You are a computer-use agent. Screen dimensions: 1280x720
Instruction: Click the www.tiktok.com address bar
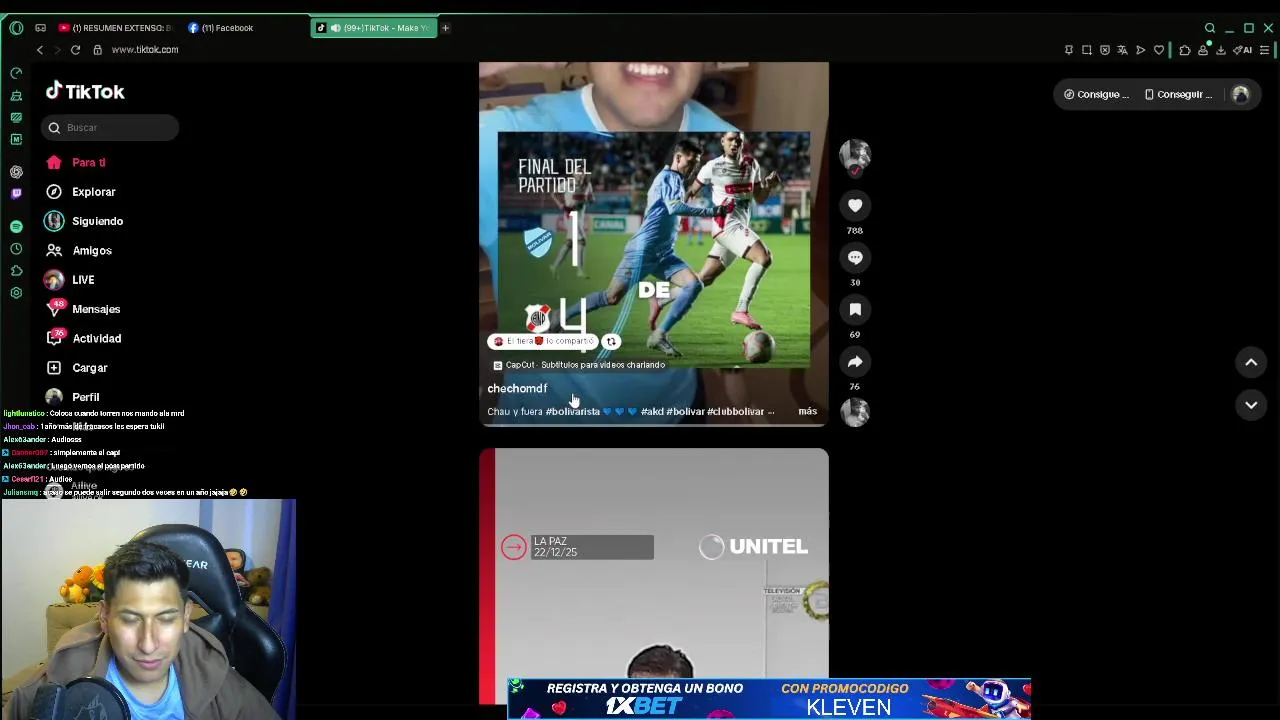click(x=145, y=50)
